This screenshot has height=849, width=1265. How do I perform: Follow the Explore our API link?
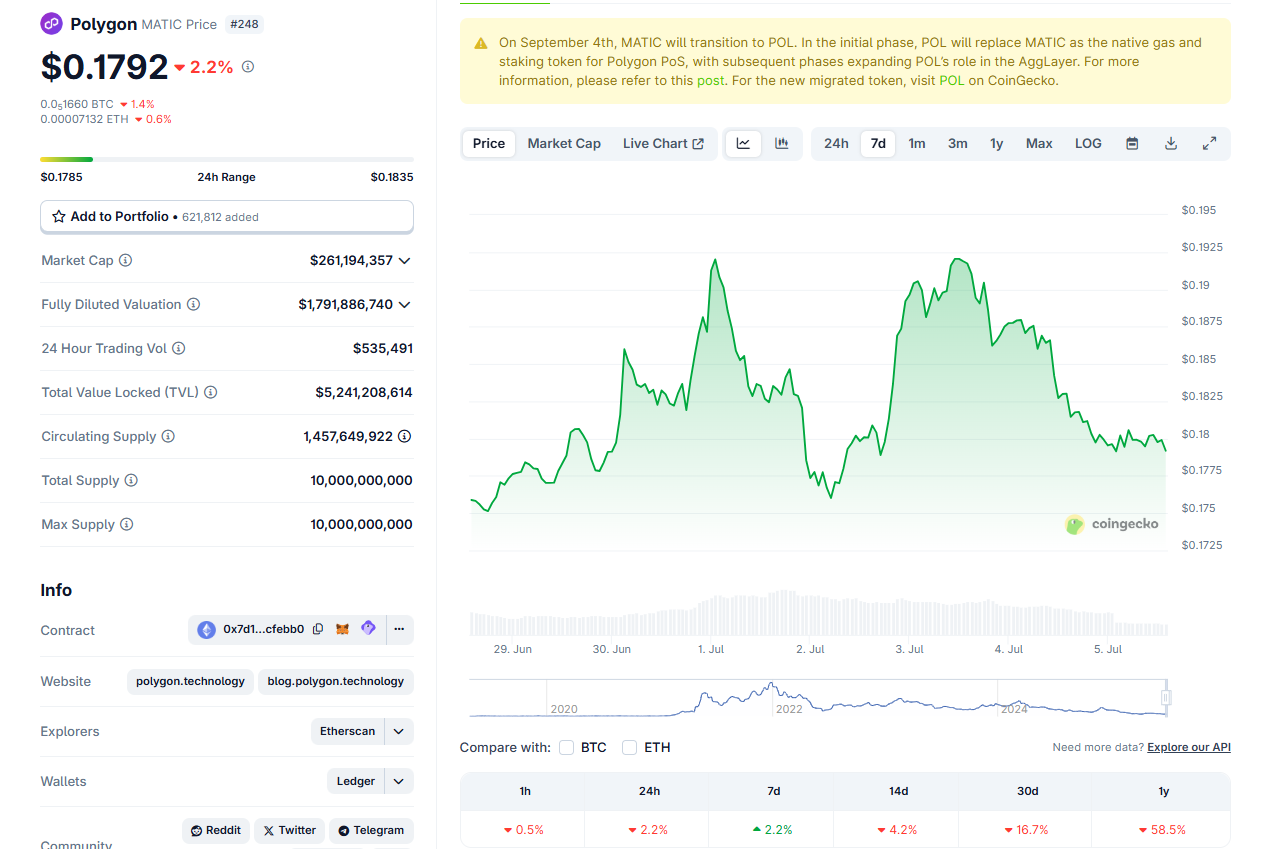pyautogui.click(x=1189, y=747)
